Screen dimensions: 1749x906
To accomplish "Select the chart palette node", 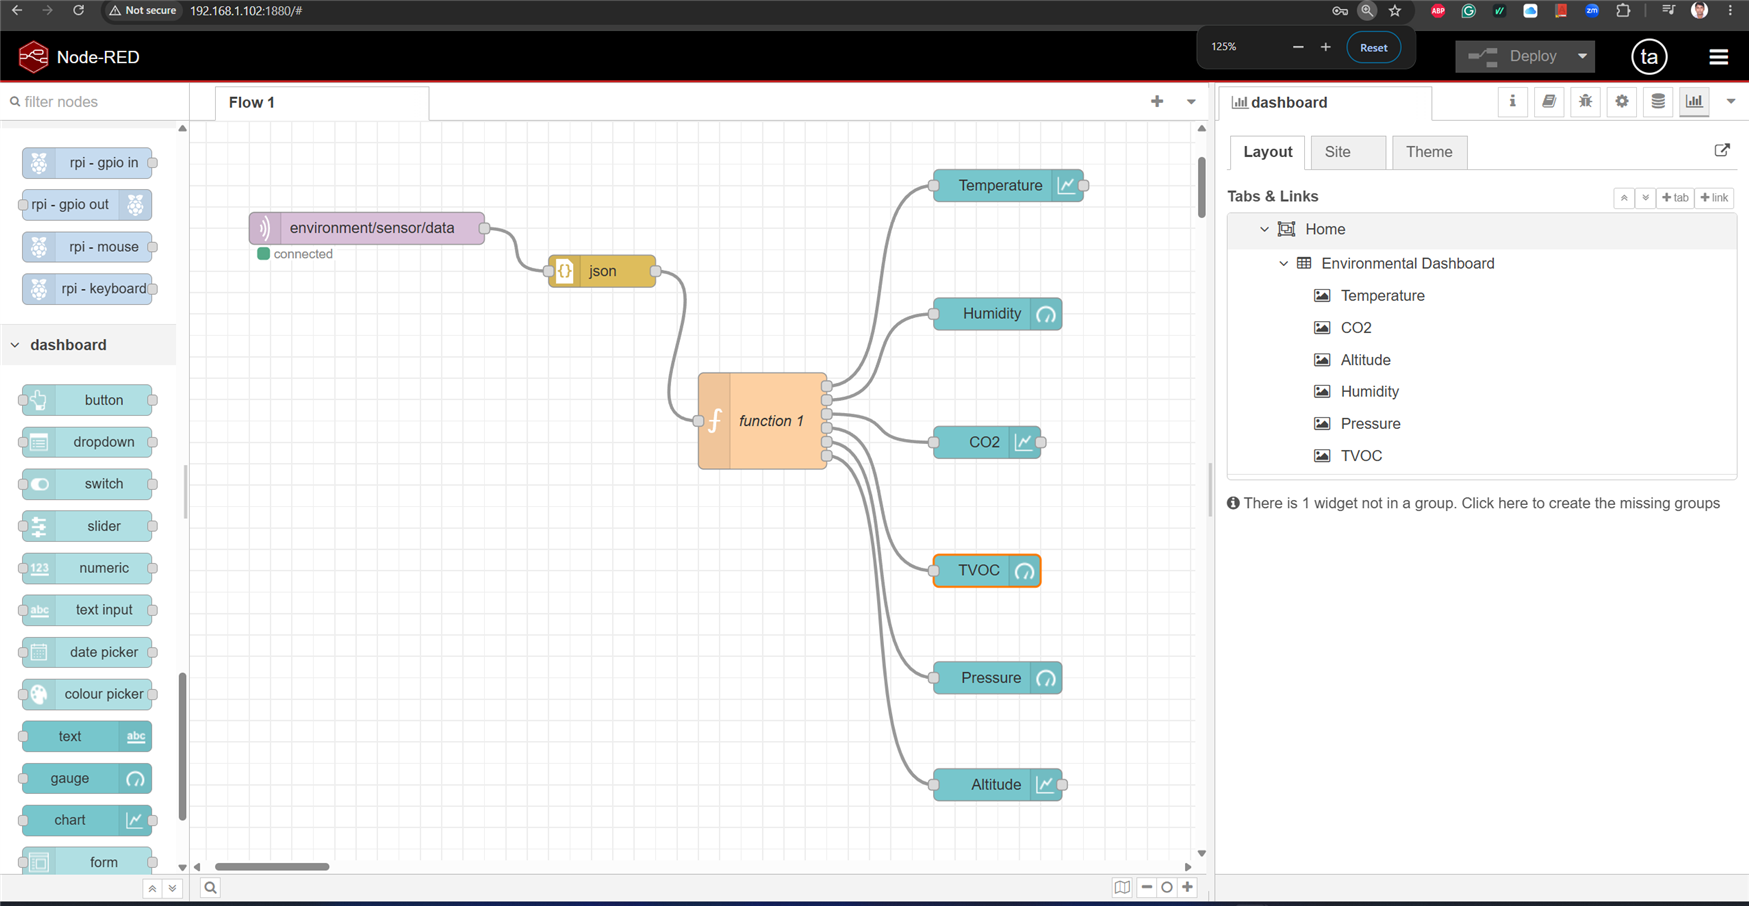I will (87, 820).
